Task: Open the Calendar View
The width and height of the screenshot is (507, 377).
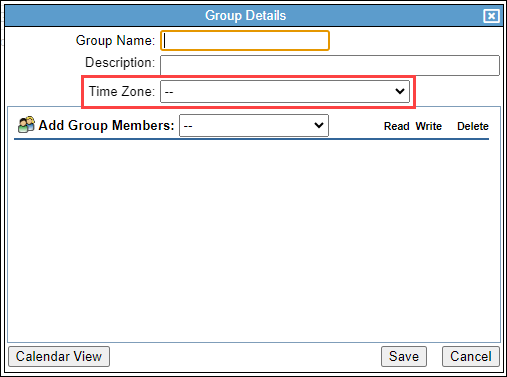Action: coord(59,356)
